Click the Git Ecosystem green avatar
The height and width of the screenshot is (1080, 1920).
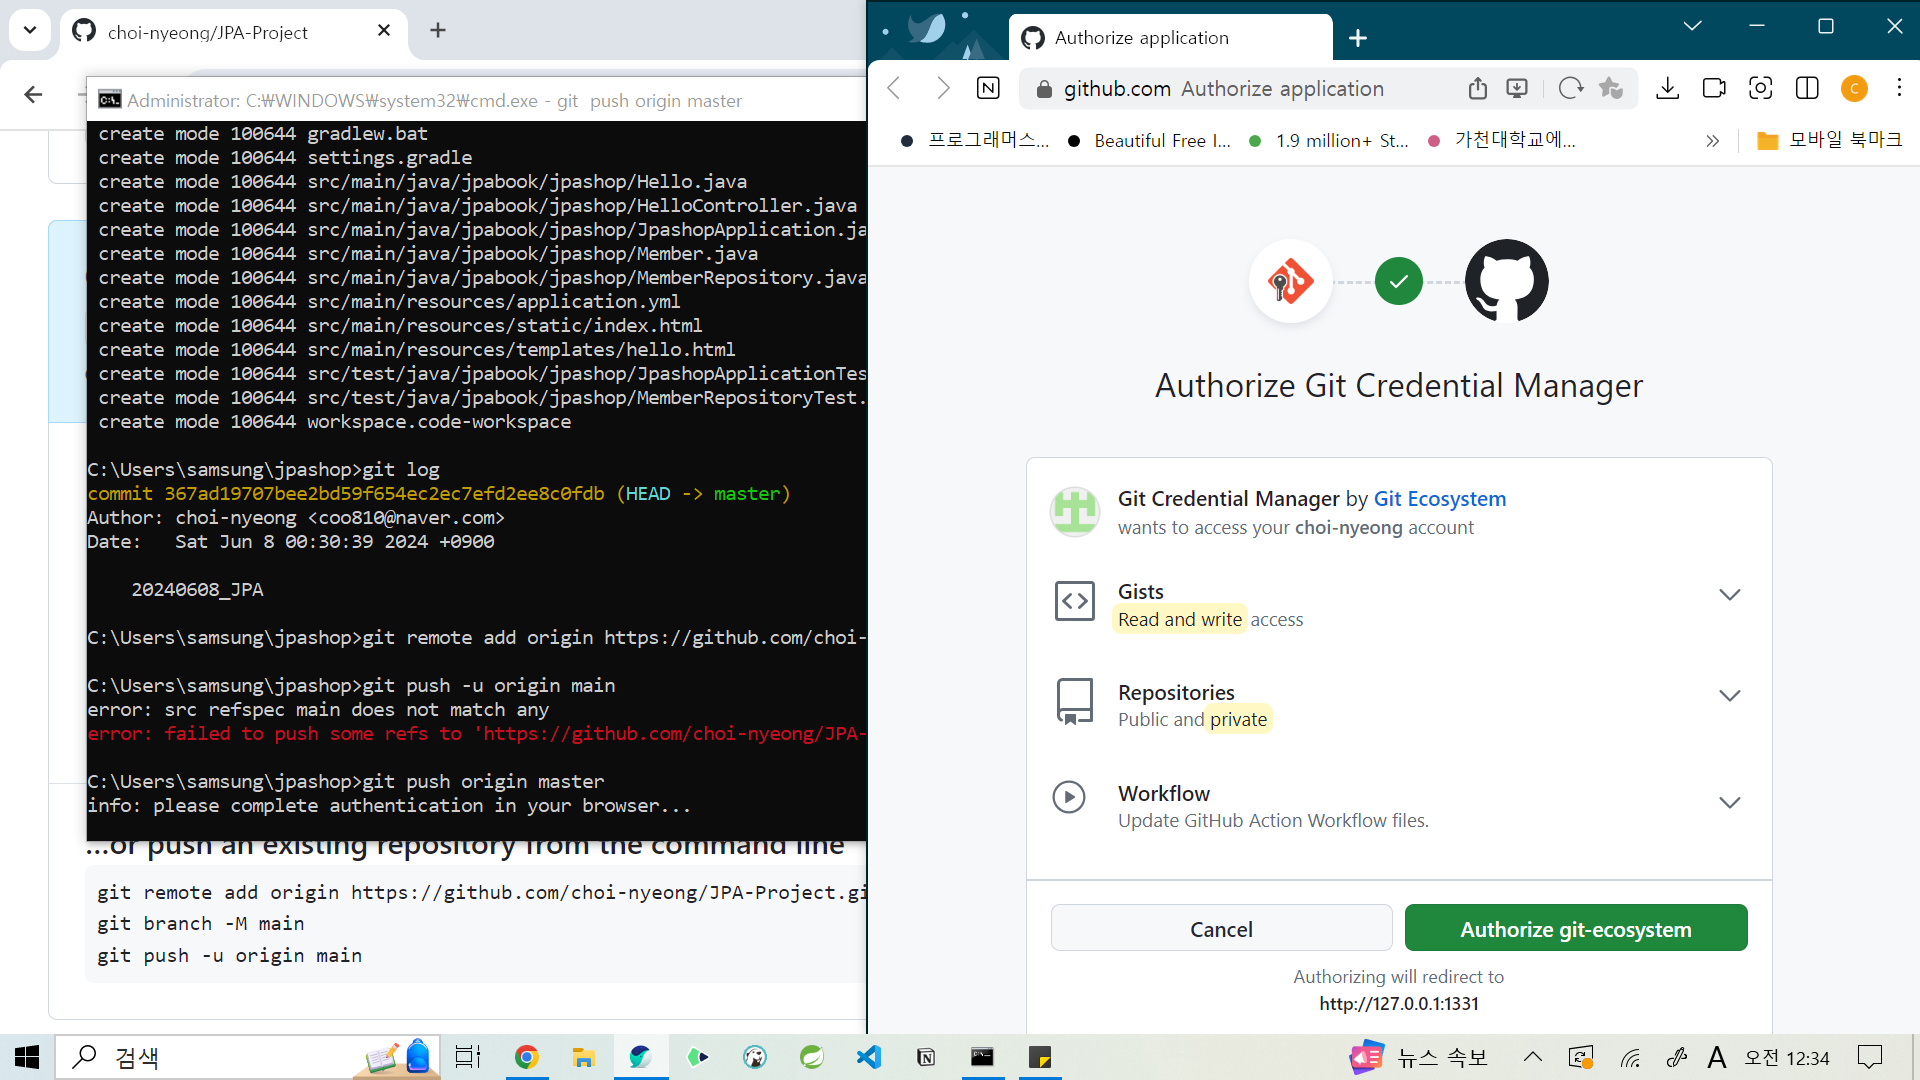pos(1075,512)
